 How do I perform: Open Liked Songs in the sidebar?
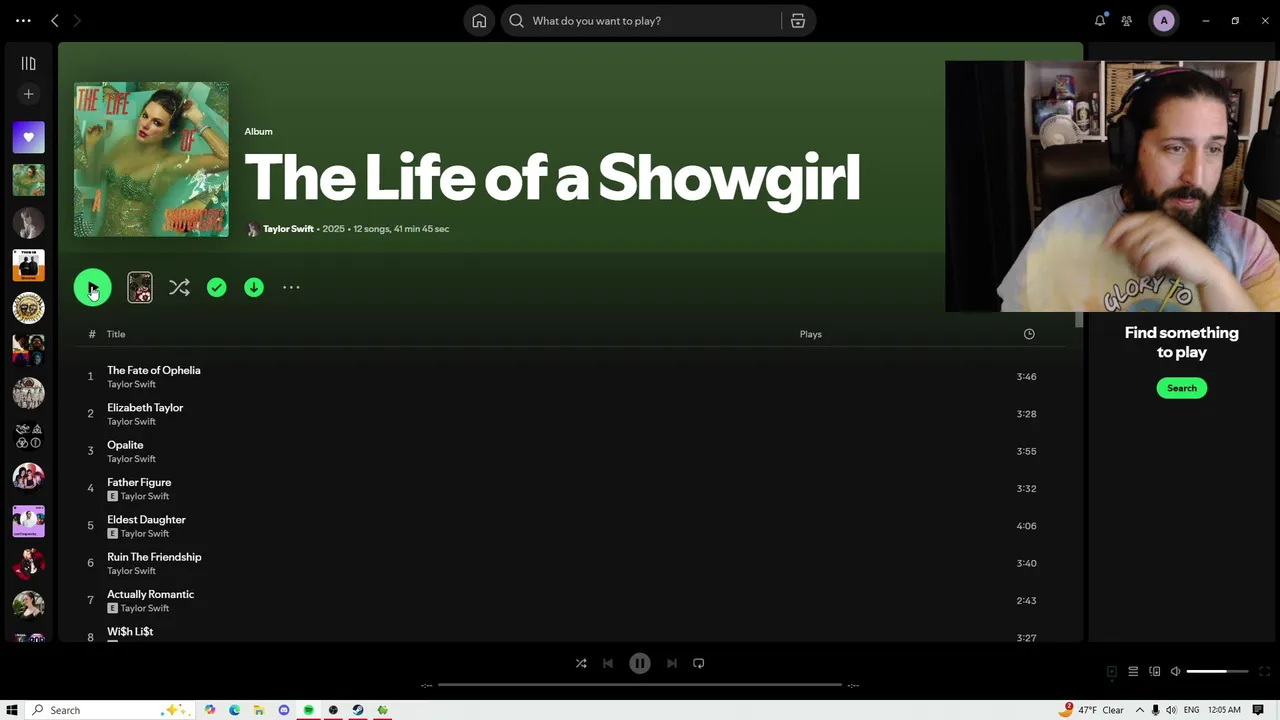pyautogui.click(x=28, y=137)
